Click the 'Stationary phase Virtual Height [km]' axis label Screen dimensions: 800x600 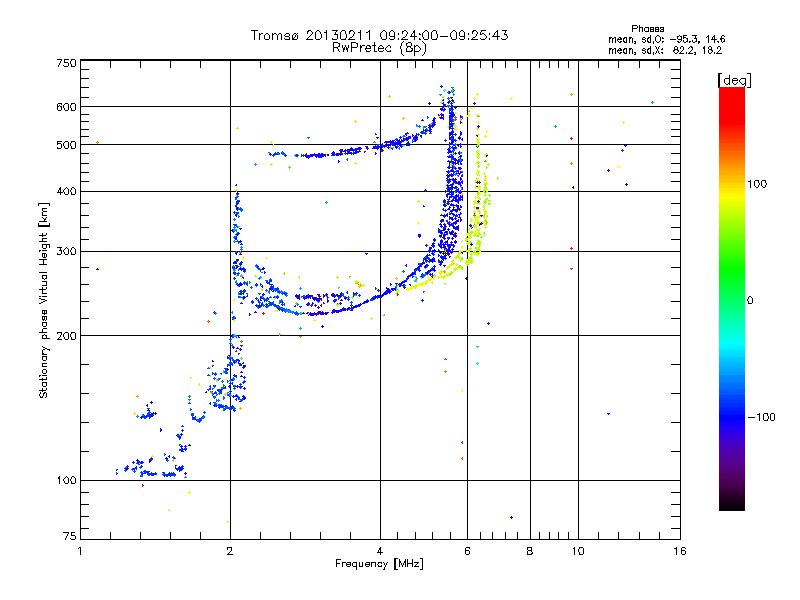pos(44,301)
